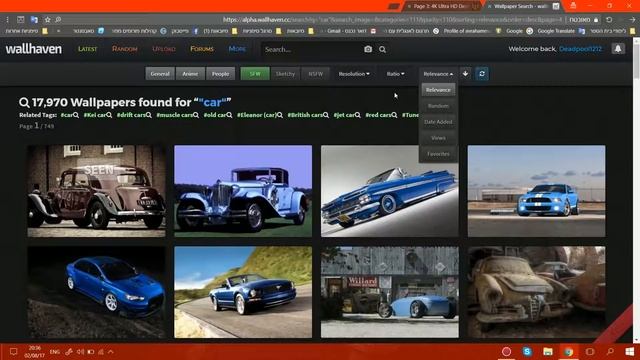Screen dimensions: 640x360
Task: Click the browser reload icon
Action: pyautogui.click(x=609, y=20)
